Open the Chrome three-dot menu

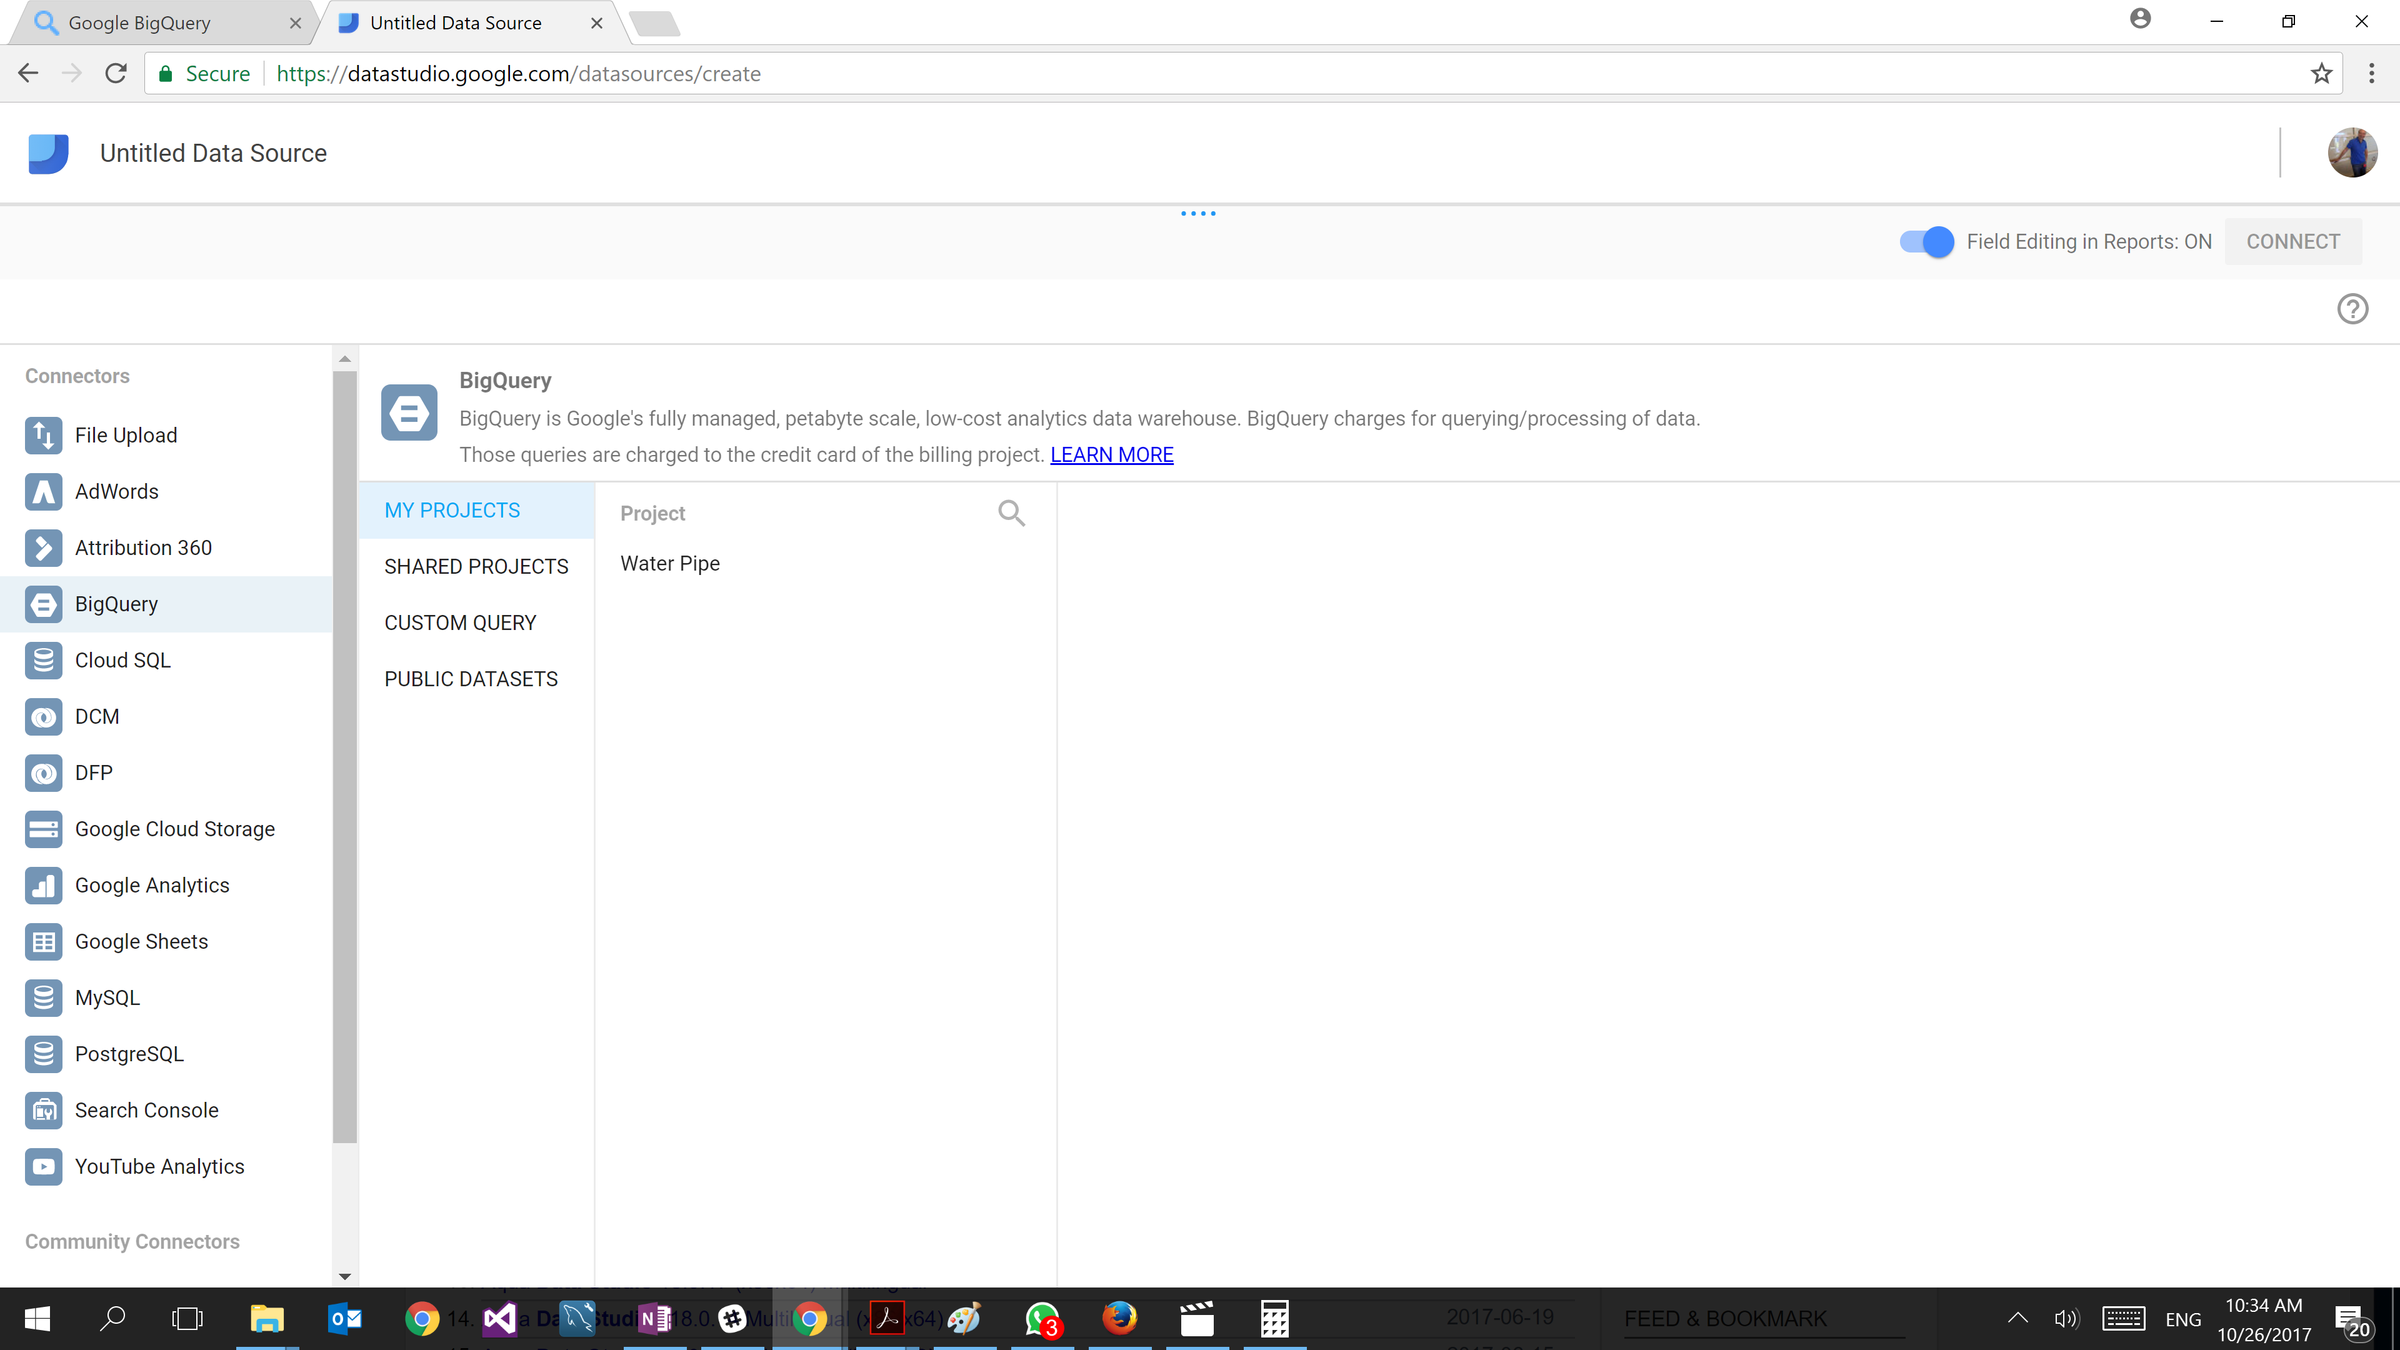tap(2371, 73)
